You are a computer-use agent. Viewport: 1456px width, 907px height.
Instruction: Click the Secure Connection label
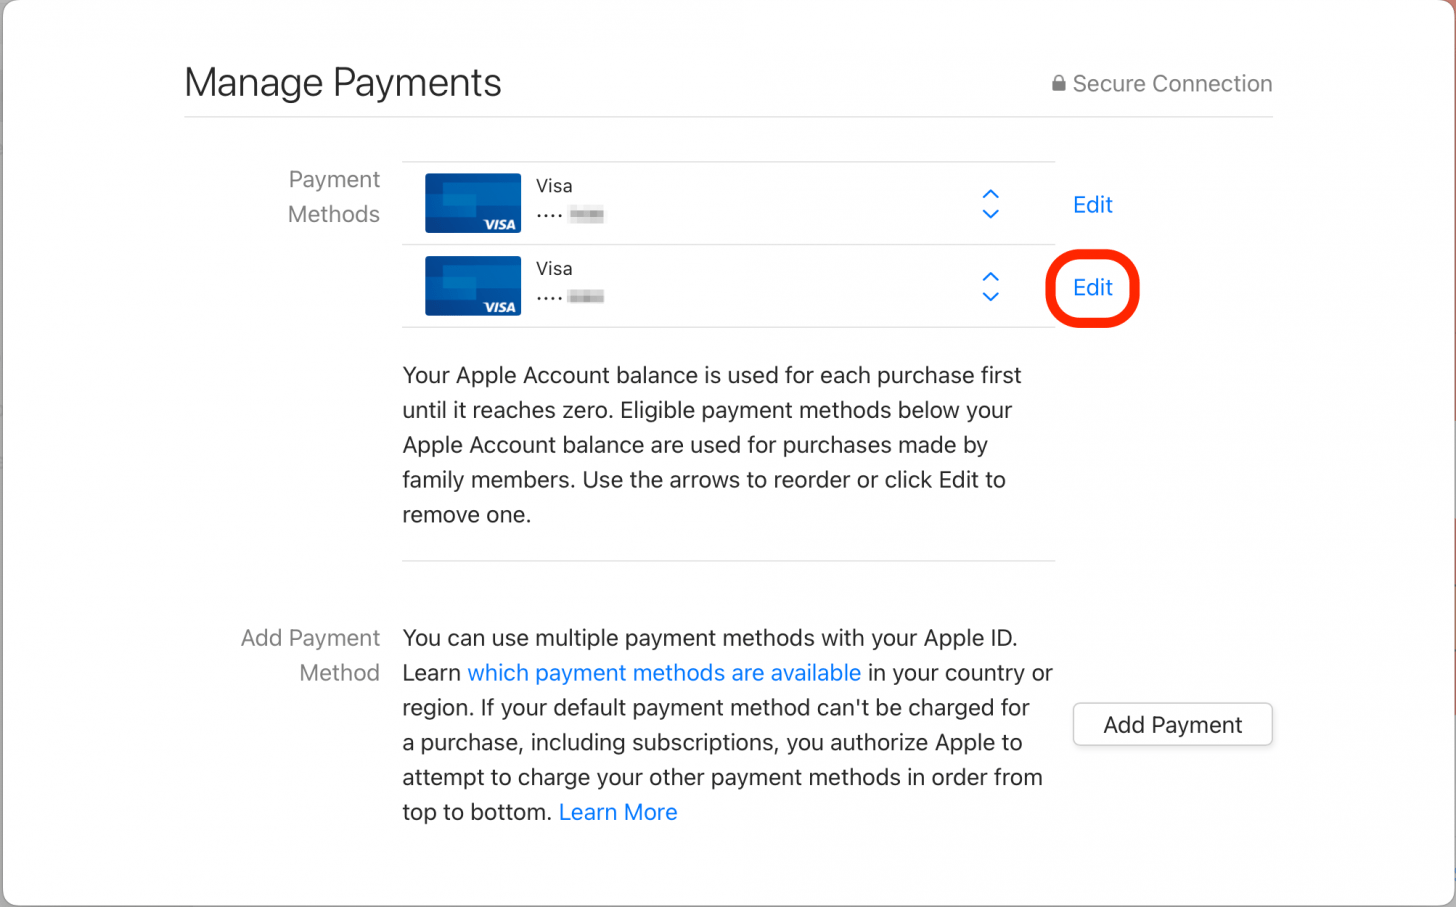(1172, 84)
